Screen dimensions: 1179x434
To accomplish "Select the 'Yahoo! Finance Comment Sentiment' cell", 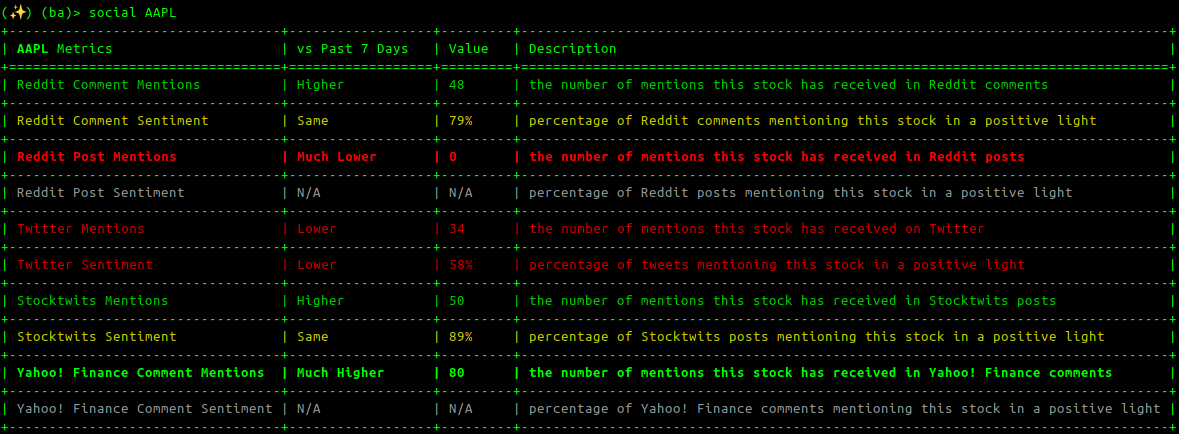I will pyautogui.click(x=144, y=409).
